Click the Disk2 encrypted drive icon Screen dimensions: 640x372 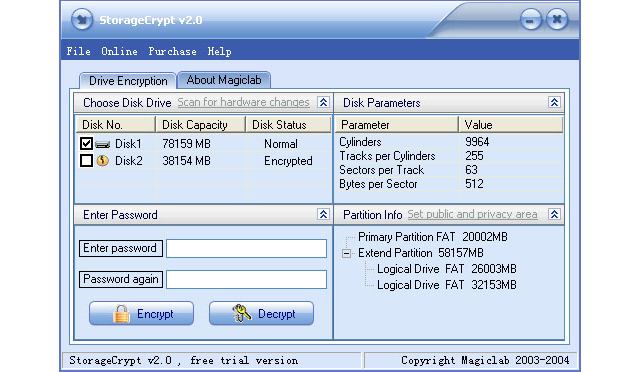click(102, 160)
